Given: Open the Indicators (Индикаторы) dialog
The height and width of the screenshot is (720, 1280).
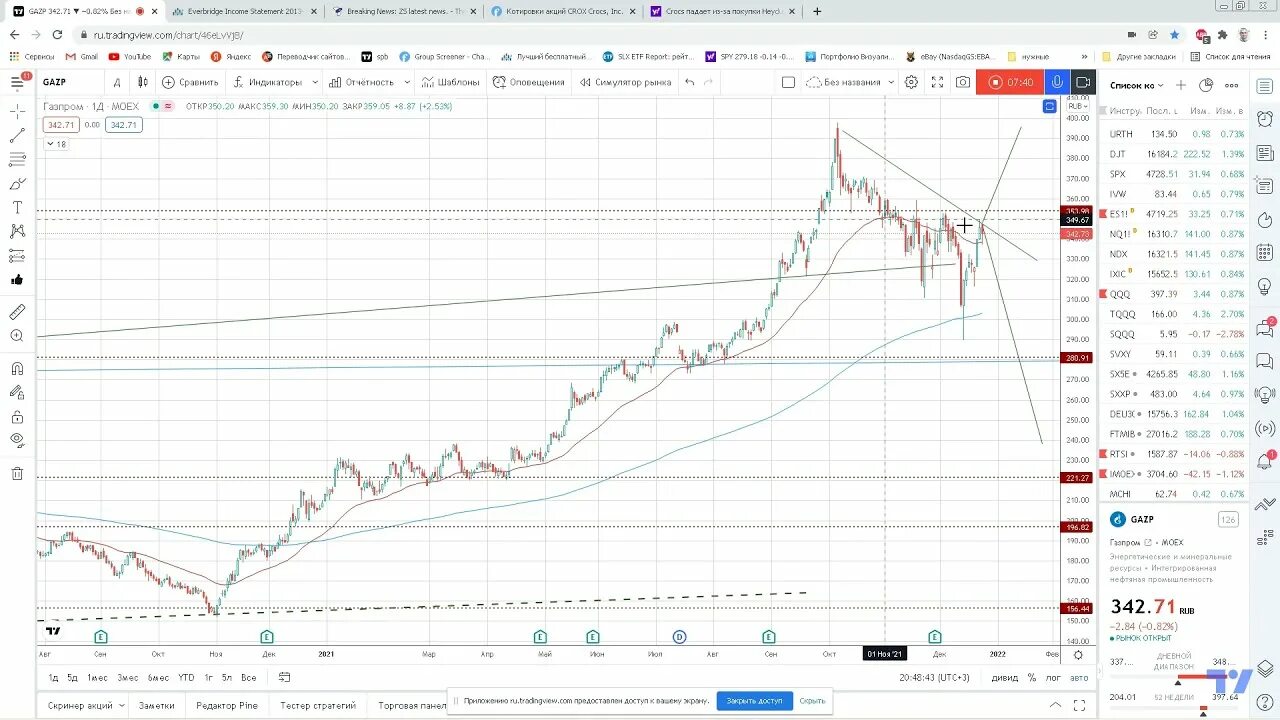Looking at the screenshot, I should coord(267,82).
